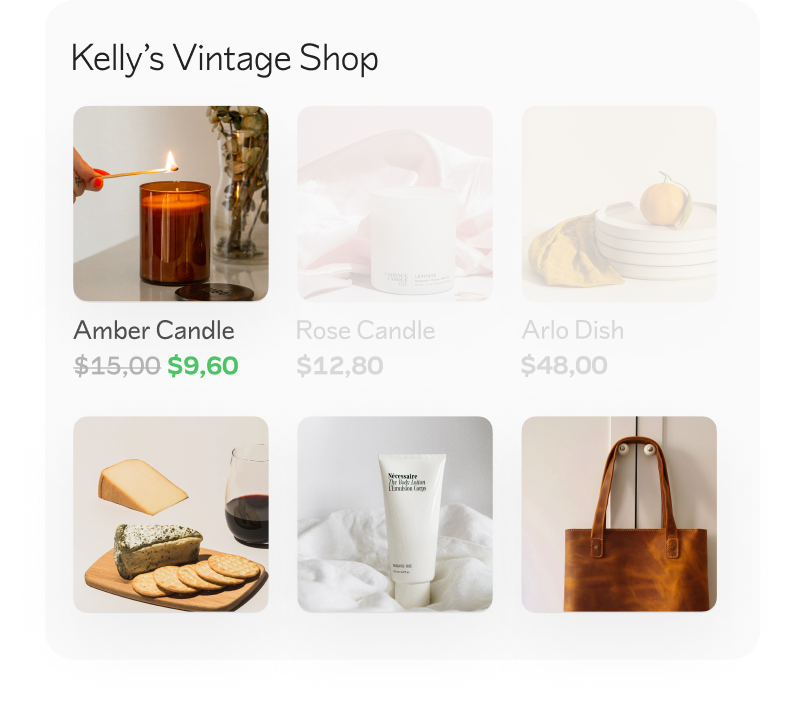Select the cheese and crackers board photo
Image resolution: width=789 pixels, height=712 pixels.
[171, 514]
